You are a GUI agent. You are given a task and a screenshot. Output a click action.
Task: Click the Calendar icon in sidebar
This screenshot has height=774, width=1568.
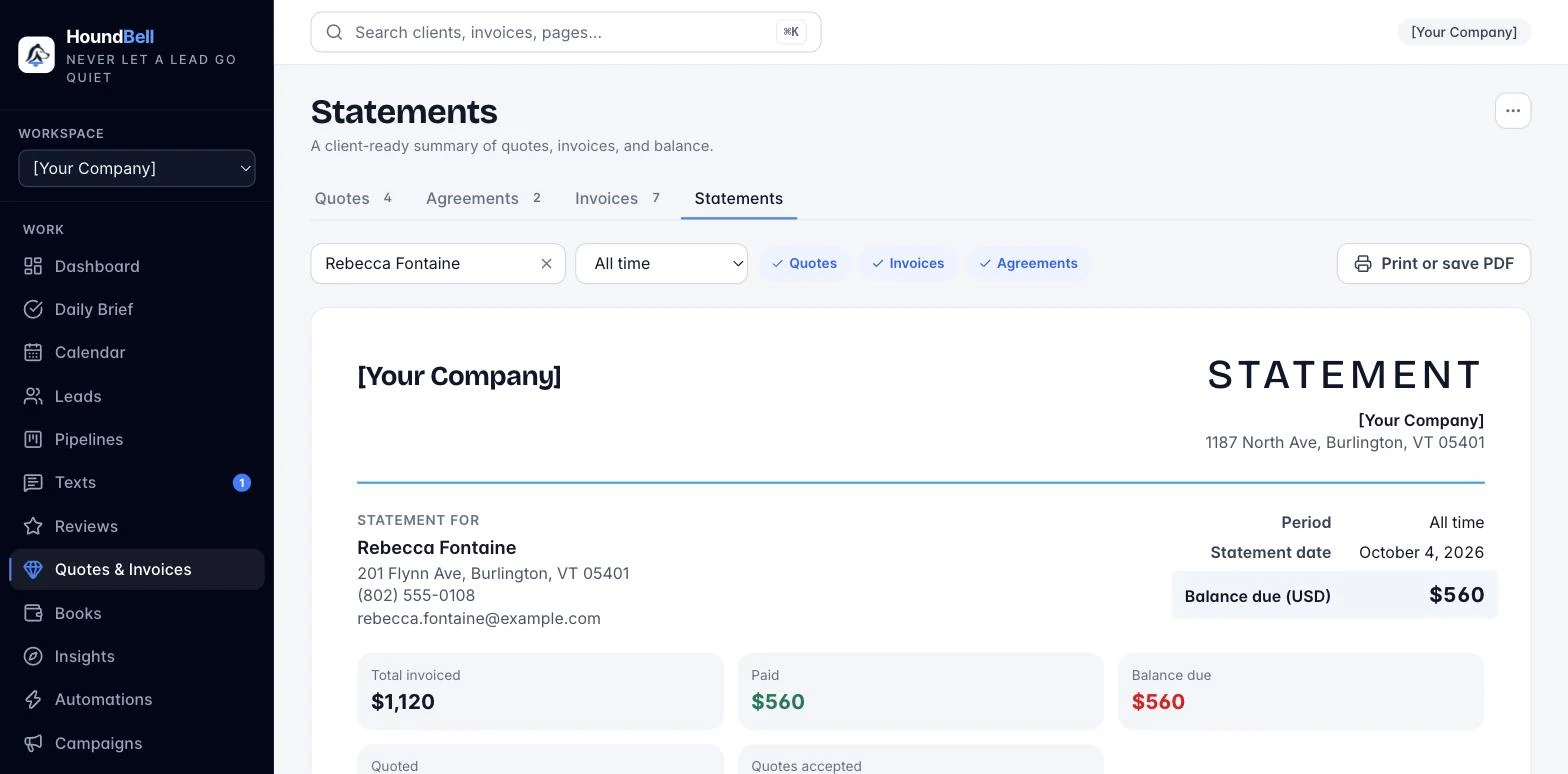point(33,352)
